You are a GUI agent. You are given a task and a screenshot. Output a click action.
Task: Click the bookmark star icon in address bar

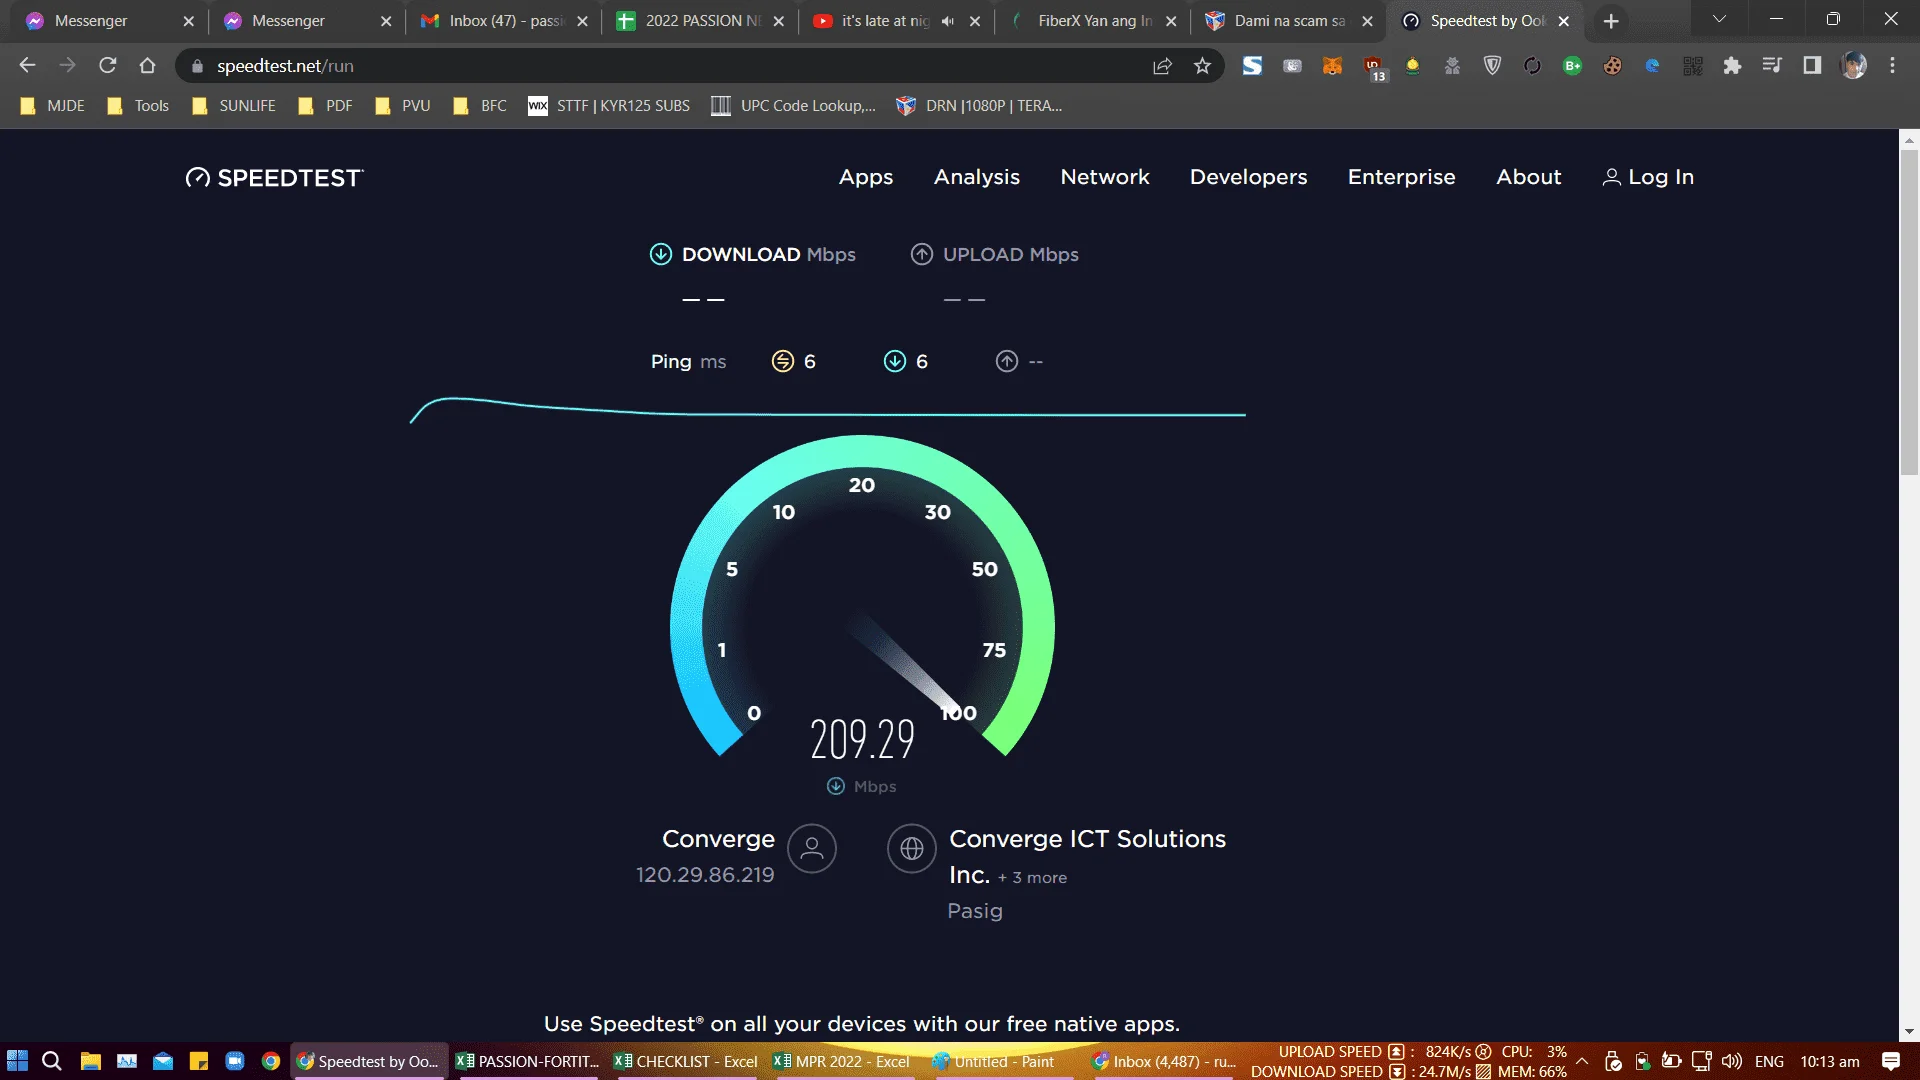[1202, 66]
